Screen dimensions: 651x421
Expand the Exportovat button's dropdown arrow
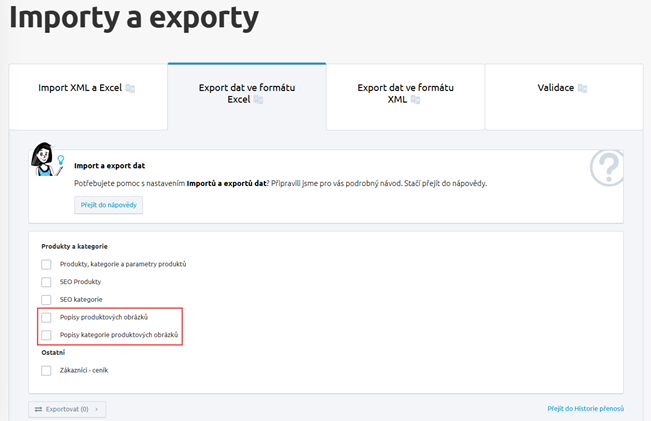98,409
